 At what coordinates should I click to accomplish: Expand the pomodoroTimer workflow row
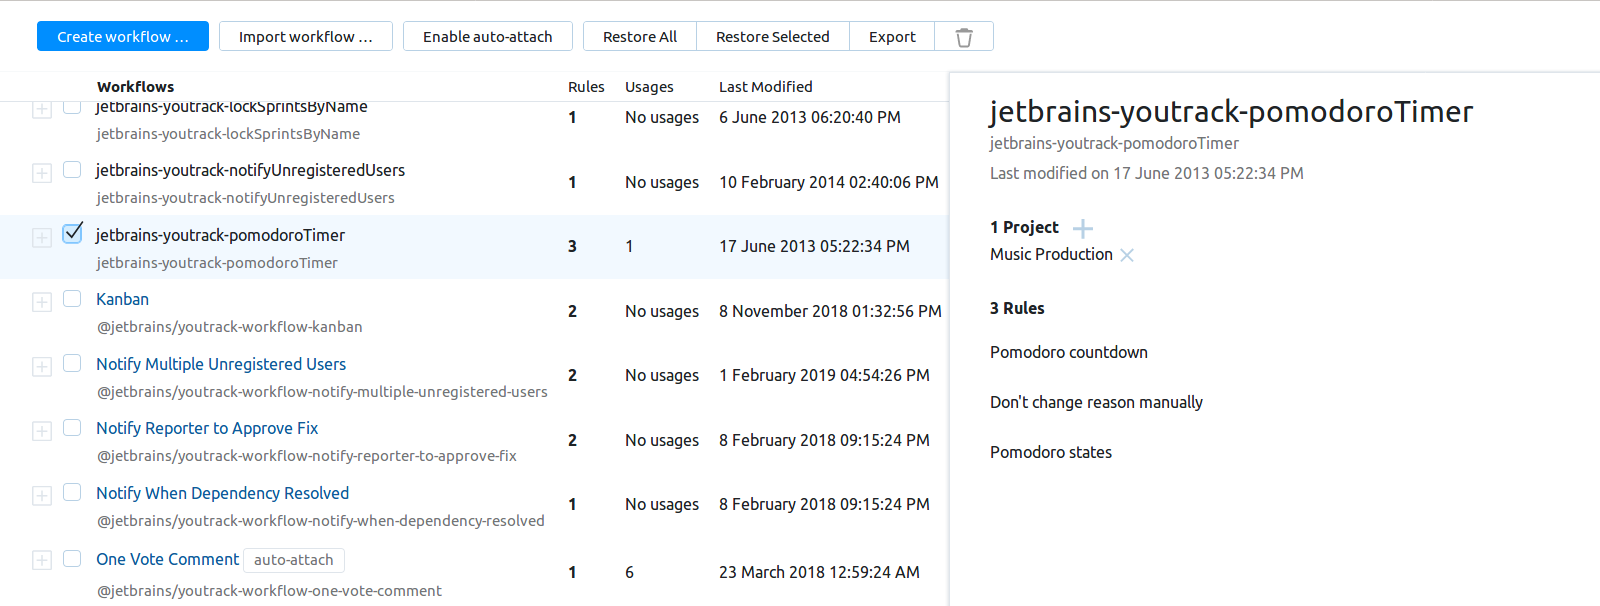pos(42,237)
